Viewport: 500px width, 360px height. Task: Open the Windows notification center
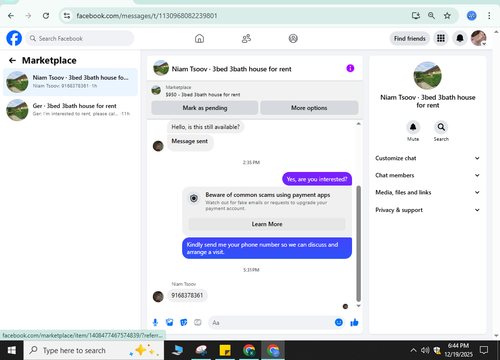tap(483, 350)
